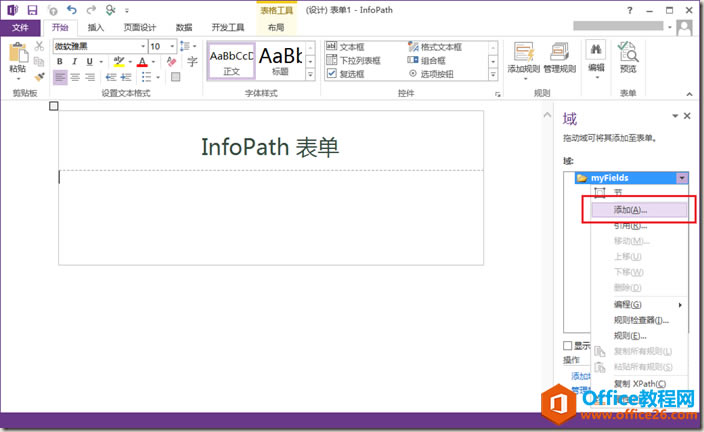Open the font size dropdown
This screenshot has height=432, width=704.
point(171,46)
